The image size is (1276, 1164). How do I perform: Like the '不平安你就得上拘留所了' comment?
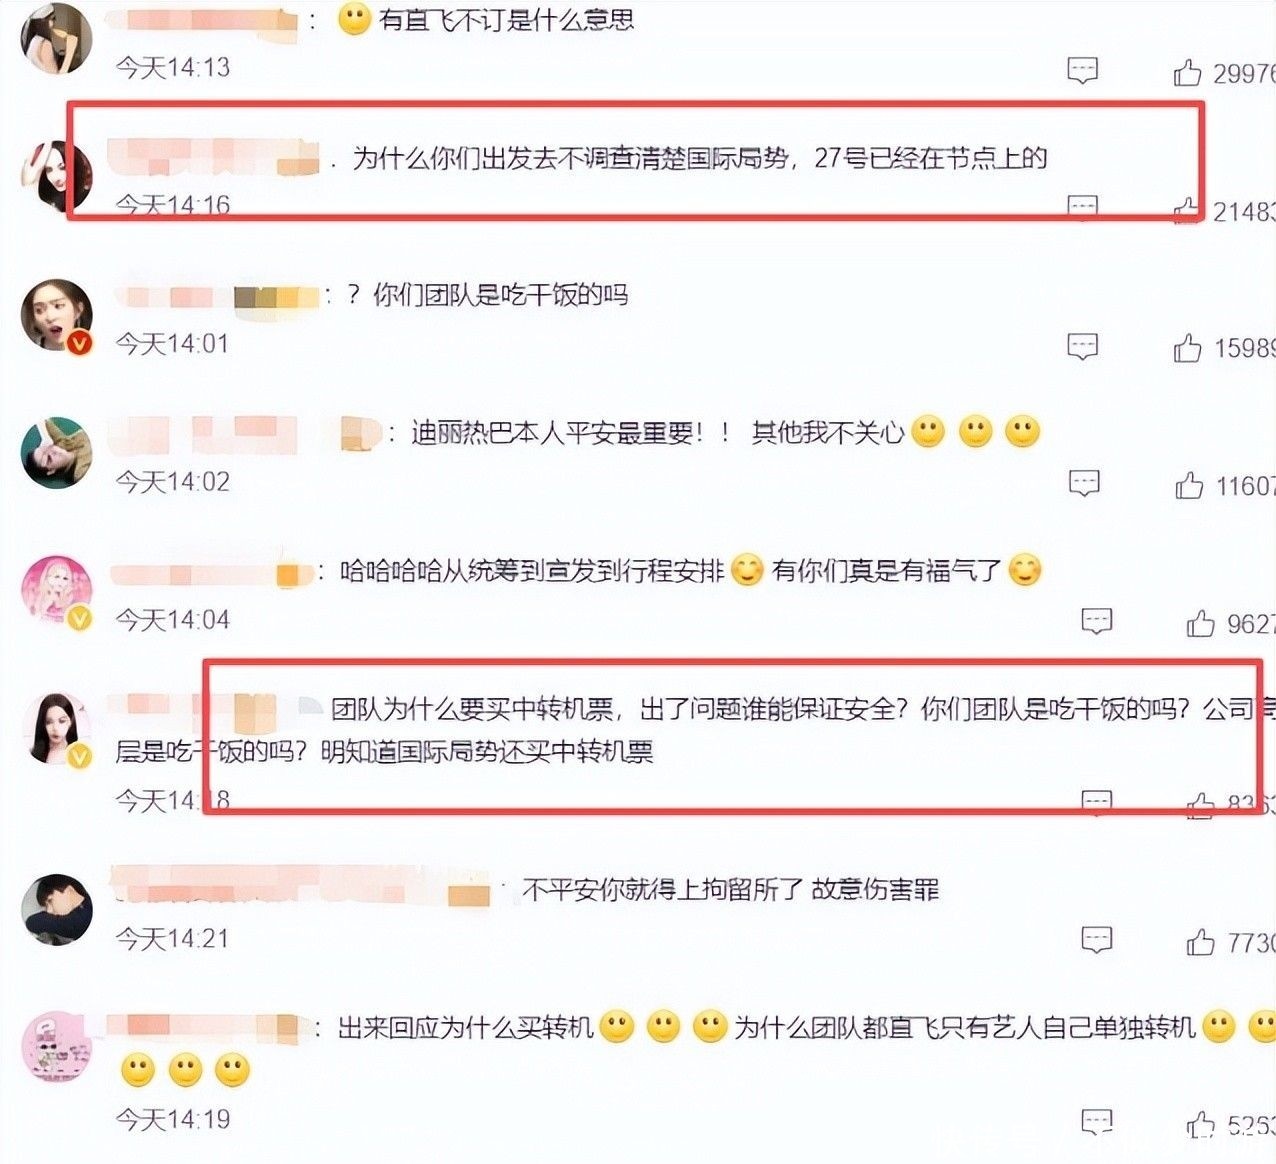click(x=1200, y=942)
